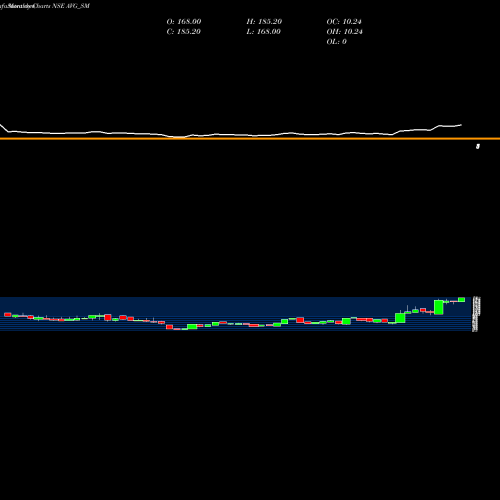This screenshot has height=500, width=500.
Task: Click the close price 'C: 185.20'
Action: [184, 32]
